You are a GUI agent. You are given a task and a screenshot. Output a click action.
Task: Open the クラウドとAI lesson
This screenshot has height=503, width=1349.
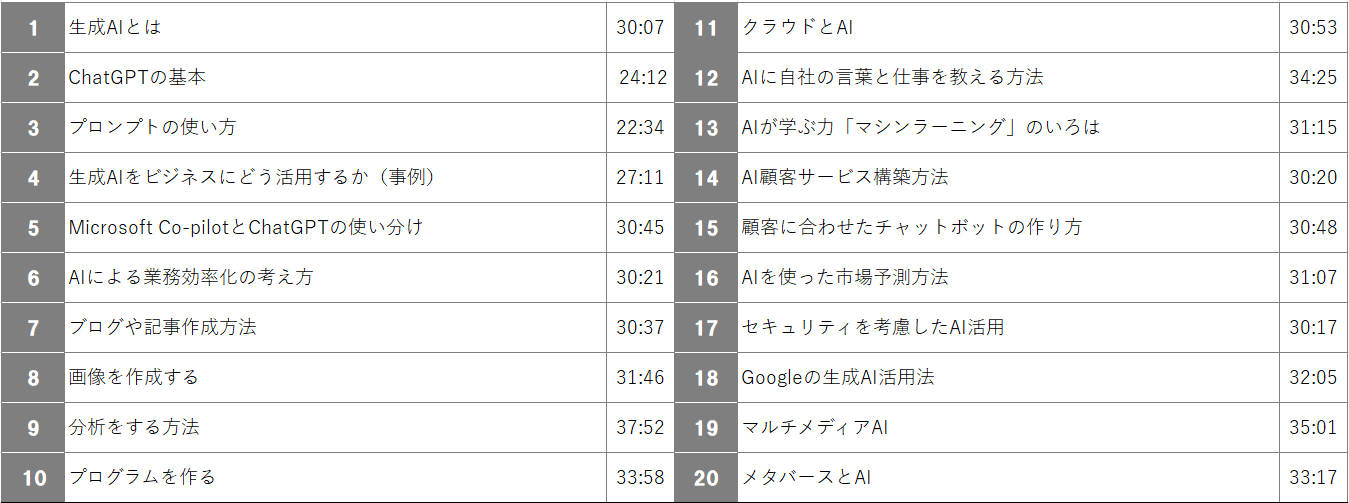click(x=797, y=27)
